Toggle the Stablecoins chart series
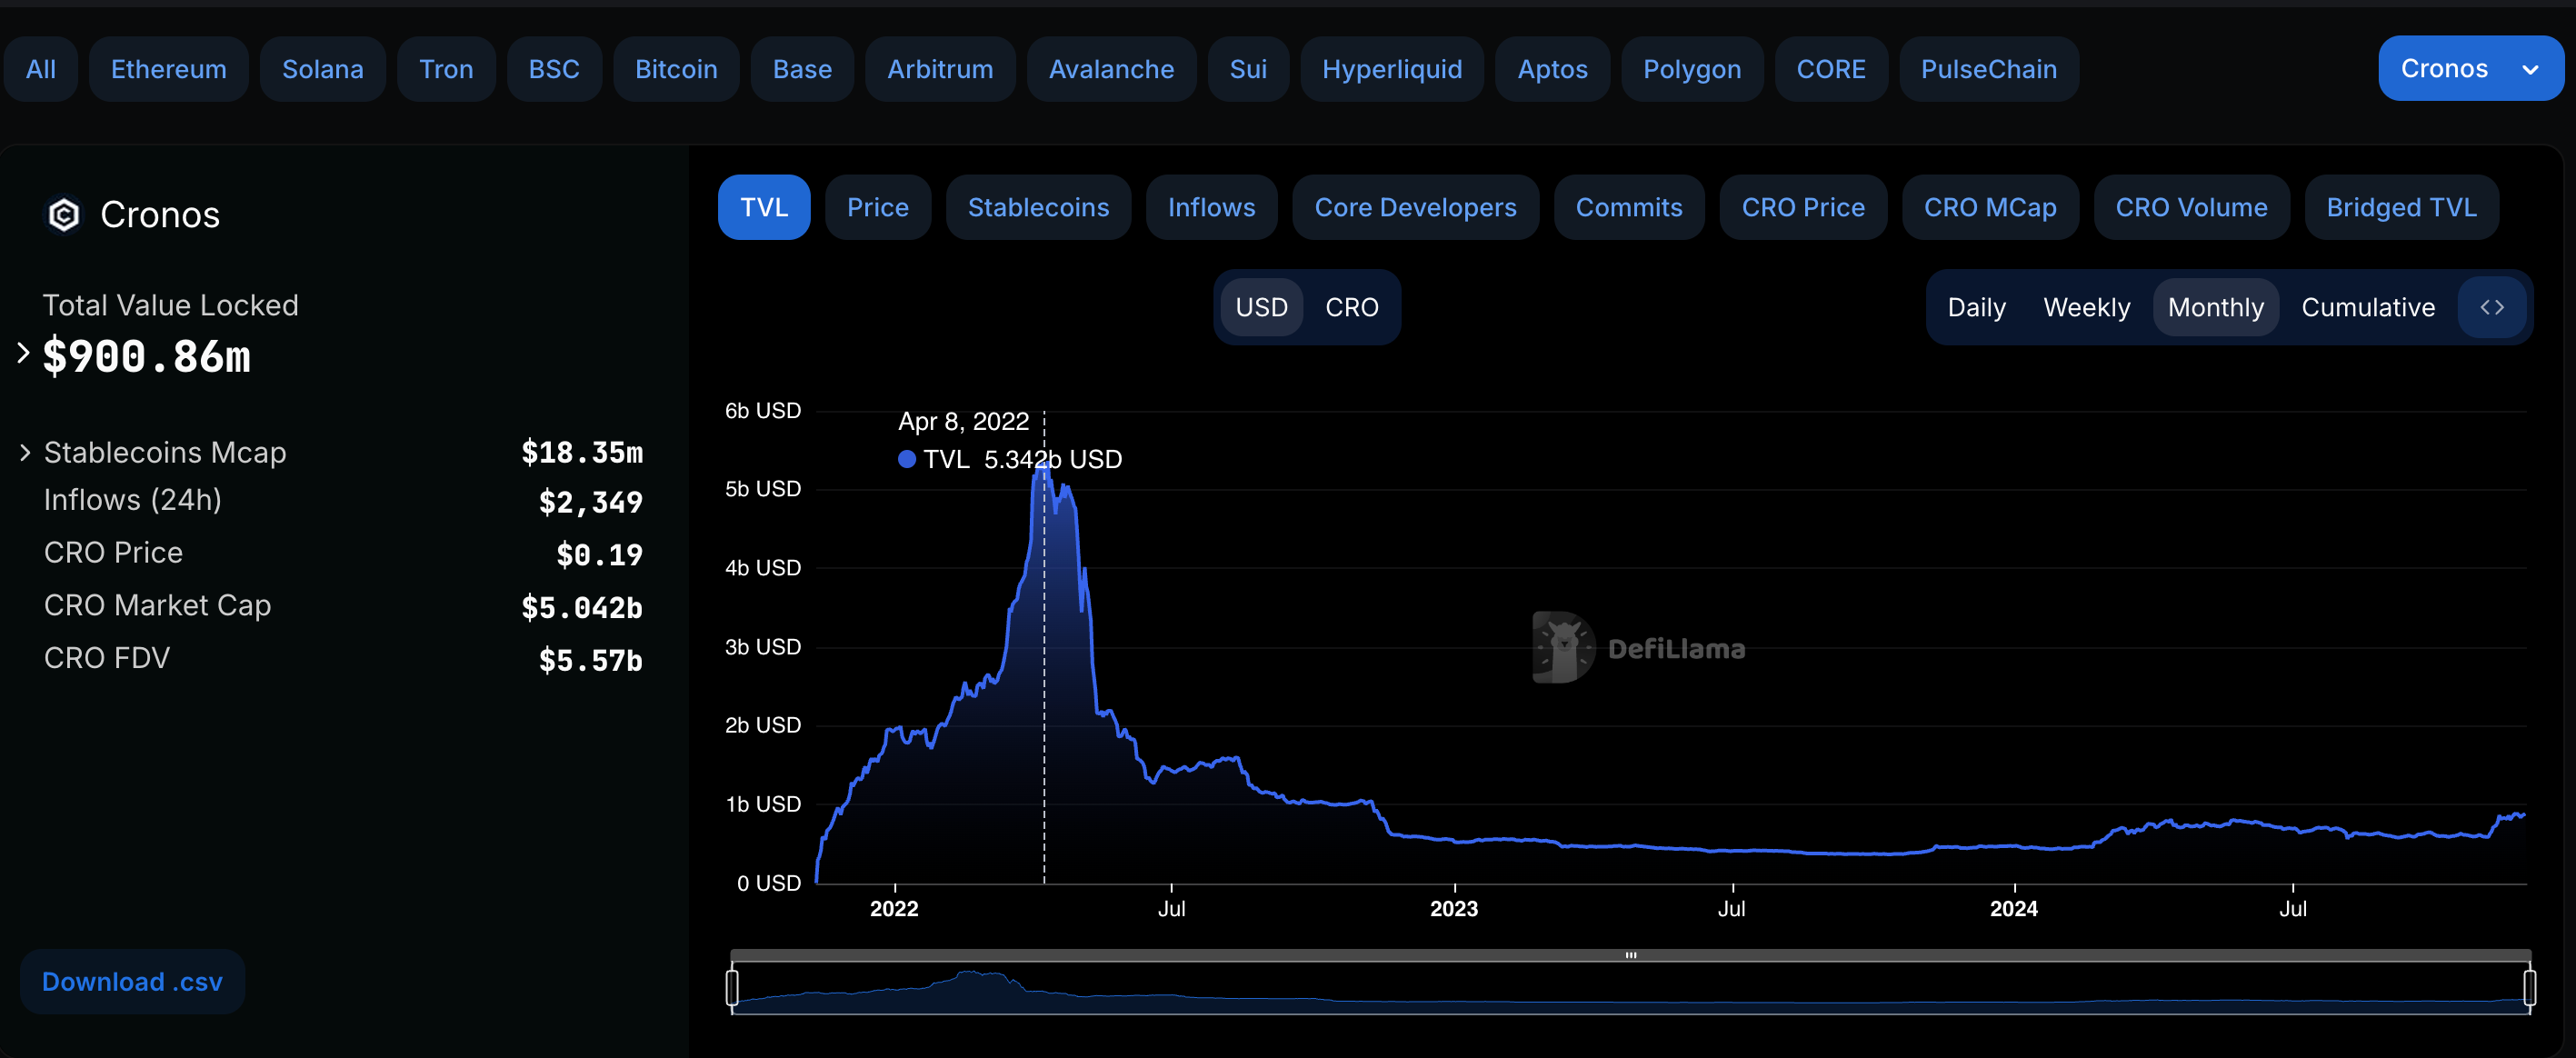Screen dimensions: 2576x1058 pyautogui.click(x=1038, y=207)
